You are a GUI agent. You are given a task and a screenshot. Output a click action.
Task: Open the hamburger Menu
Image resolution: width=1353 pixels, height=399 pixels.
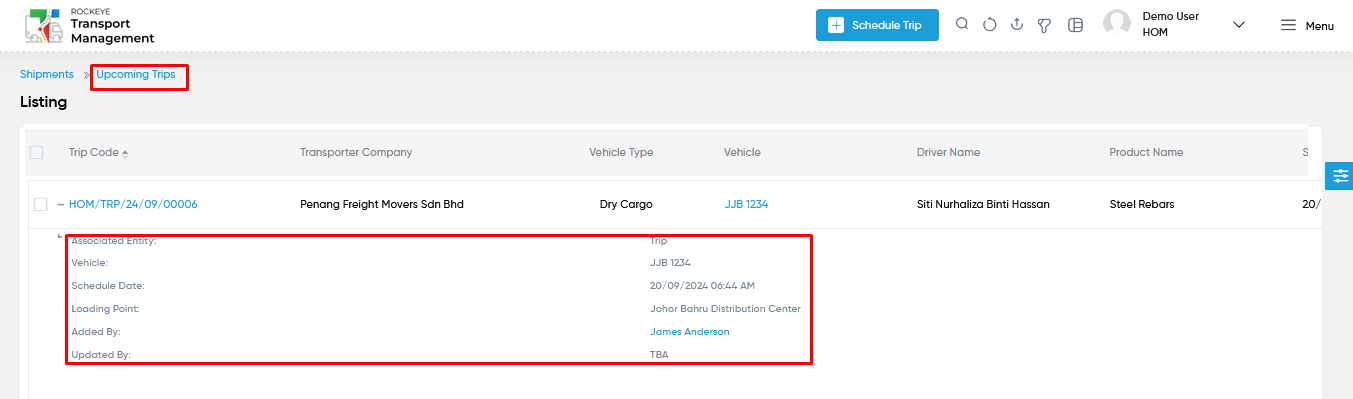coord(1307,26)
